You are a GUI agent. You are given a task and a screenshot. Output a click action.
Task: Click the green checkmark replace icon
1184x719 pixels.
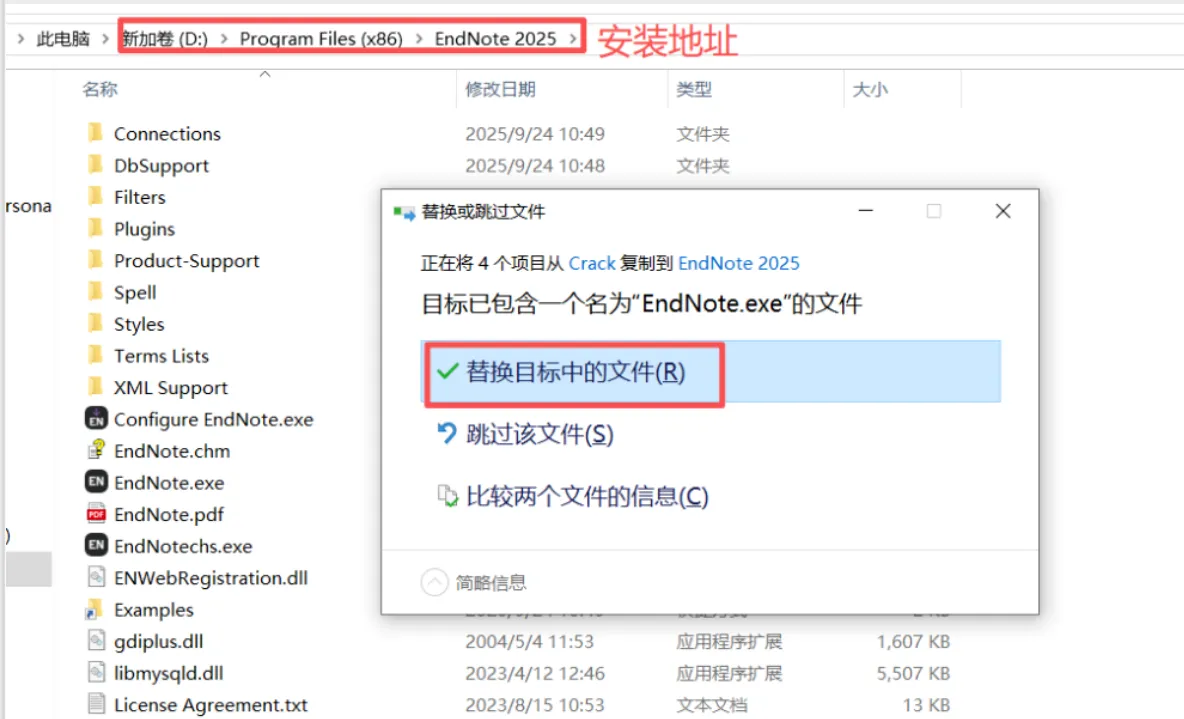(447, 371)
